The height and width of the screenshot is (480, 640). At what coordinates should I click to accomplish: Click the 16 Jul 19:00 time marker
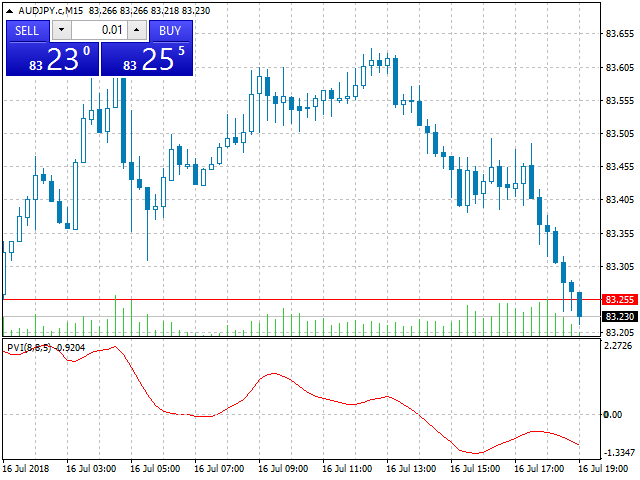(x=603, y=469)
